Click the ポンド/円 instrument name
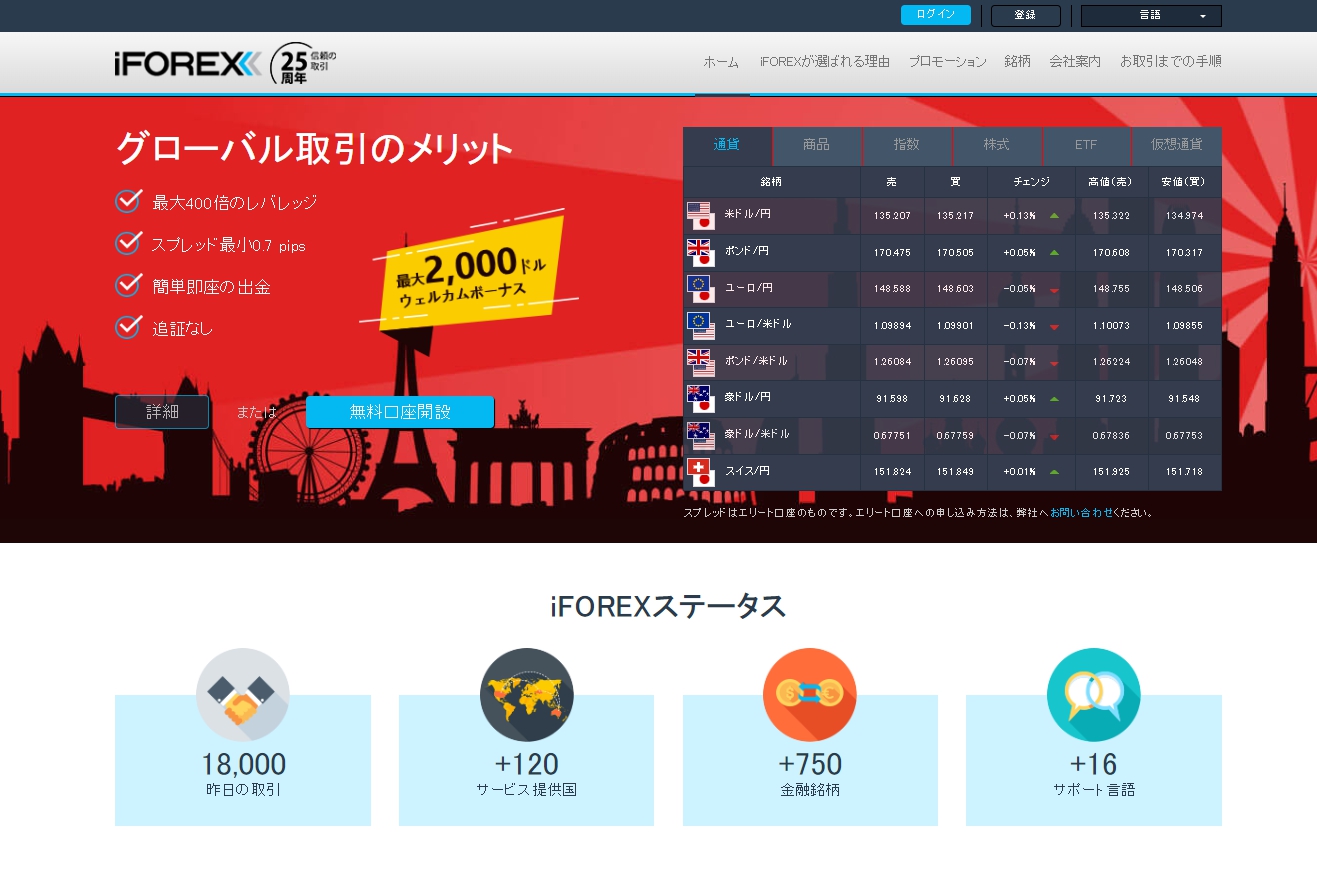 [x=747, y=251]
